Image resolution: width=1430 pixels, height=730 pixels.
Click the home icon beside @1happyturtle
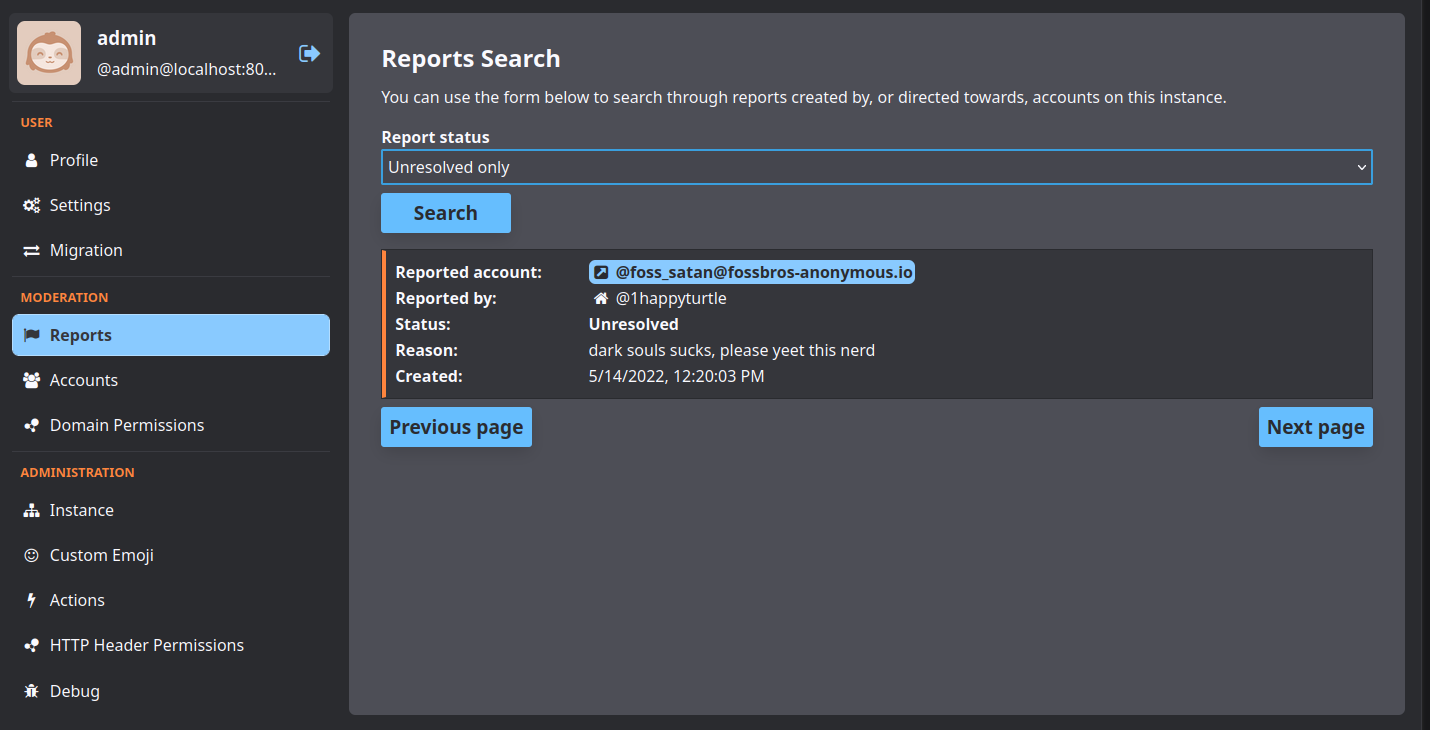click(x=600, y=297)
